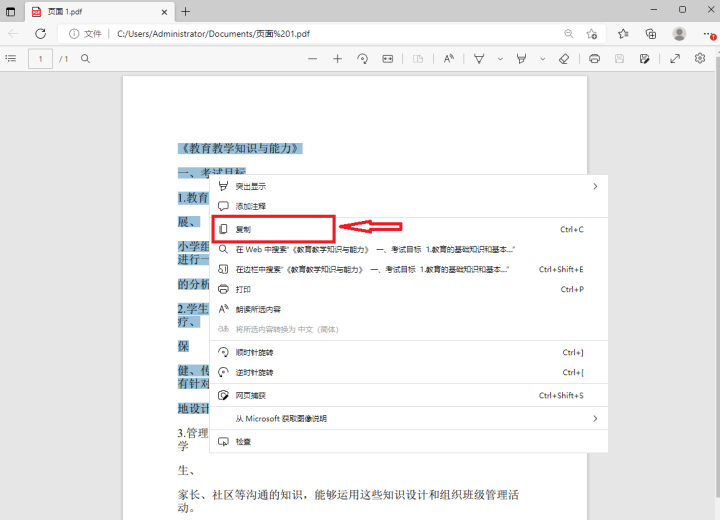Image resolution: width=720 pixels, height=520 pixels.
Task: Toggle fit to page width
Action: 388,59
